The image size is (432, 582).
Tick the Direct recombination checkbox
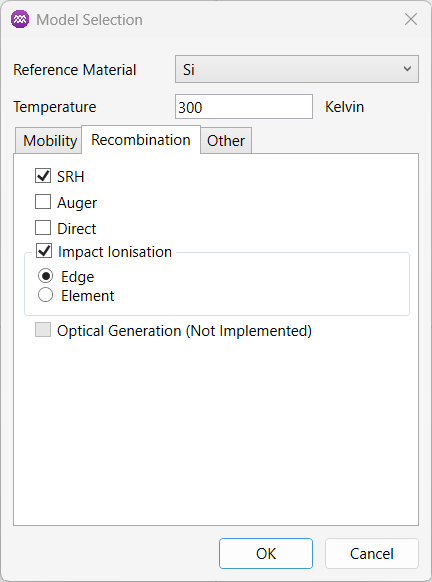point(43,228)
